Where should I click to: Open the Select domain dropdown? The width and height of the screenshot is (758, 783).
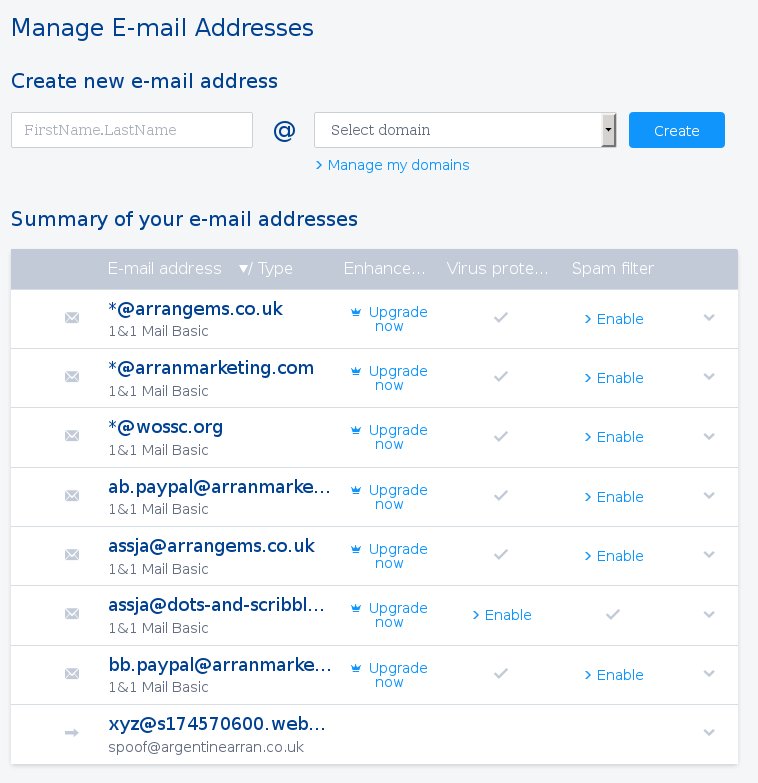click(x=465, y=130)
